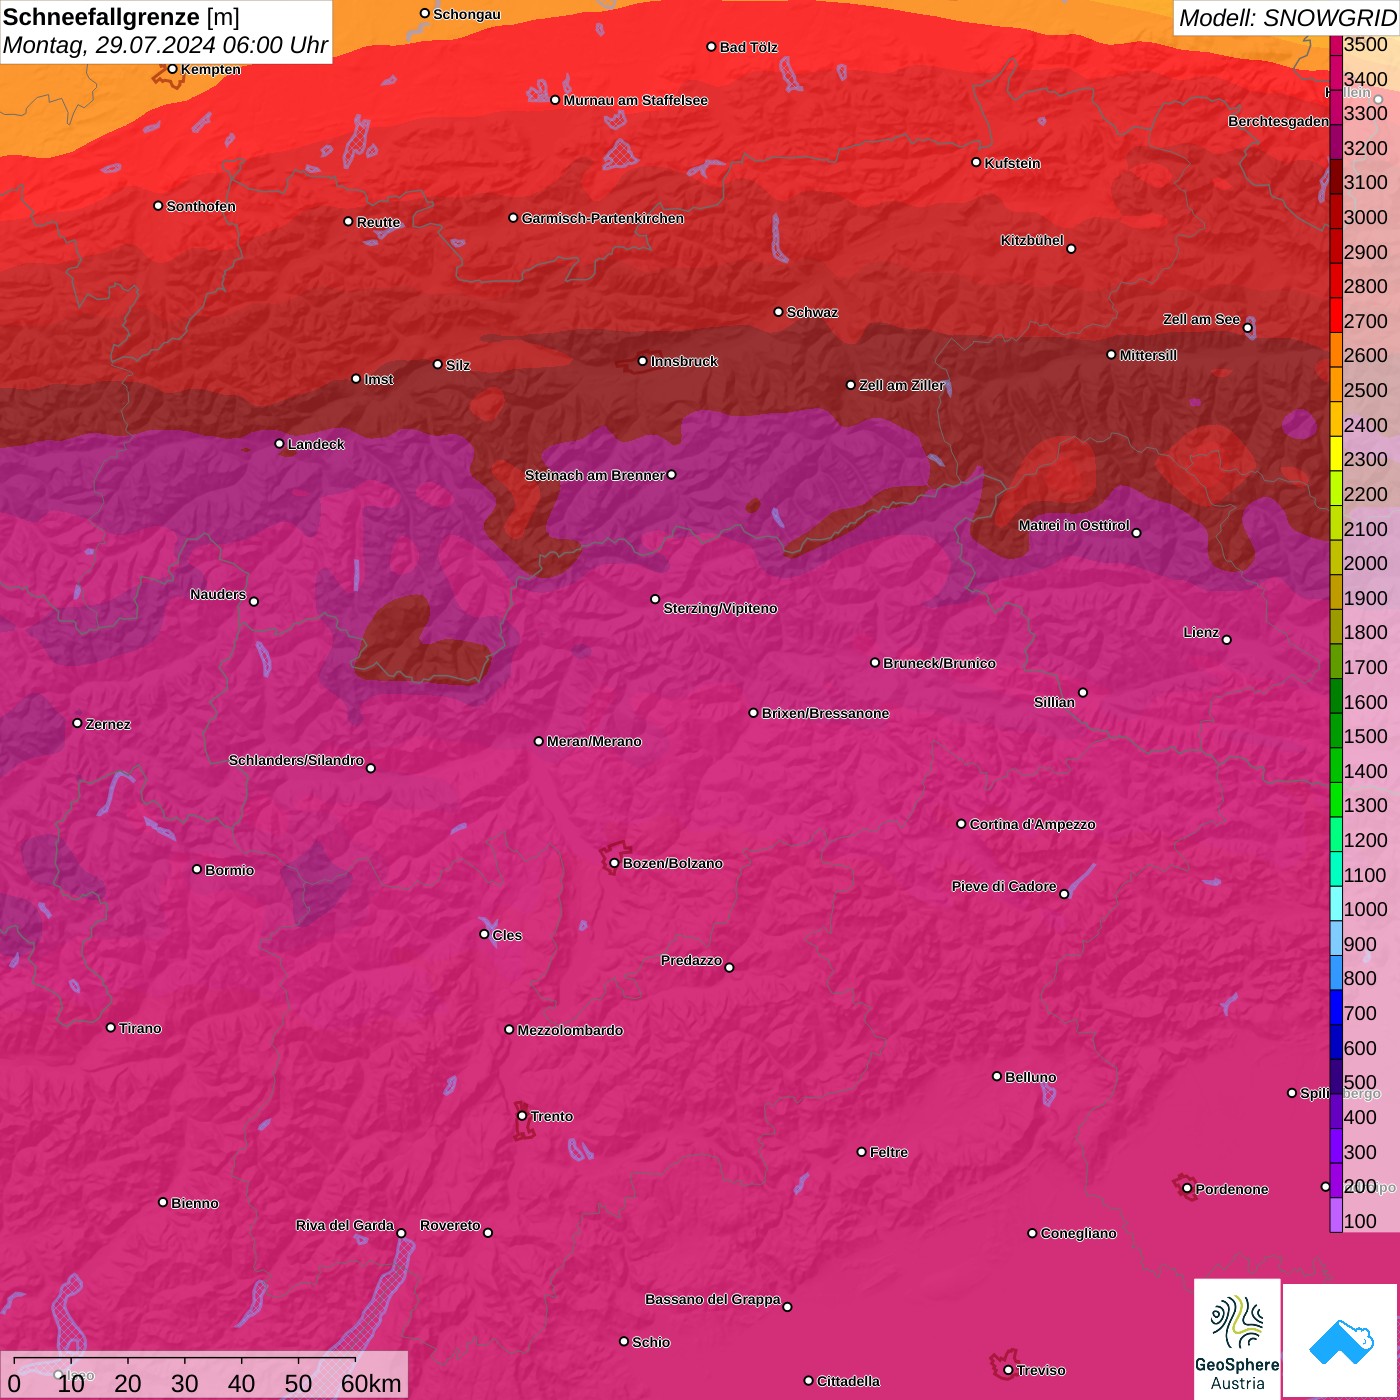1400x1400 pixels.
Task: Click the Pordenone marker dot
Action: (1187, 1189)
